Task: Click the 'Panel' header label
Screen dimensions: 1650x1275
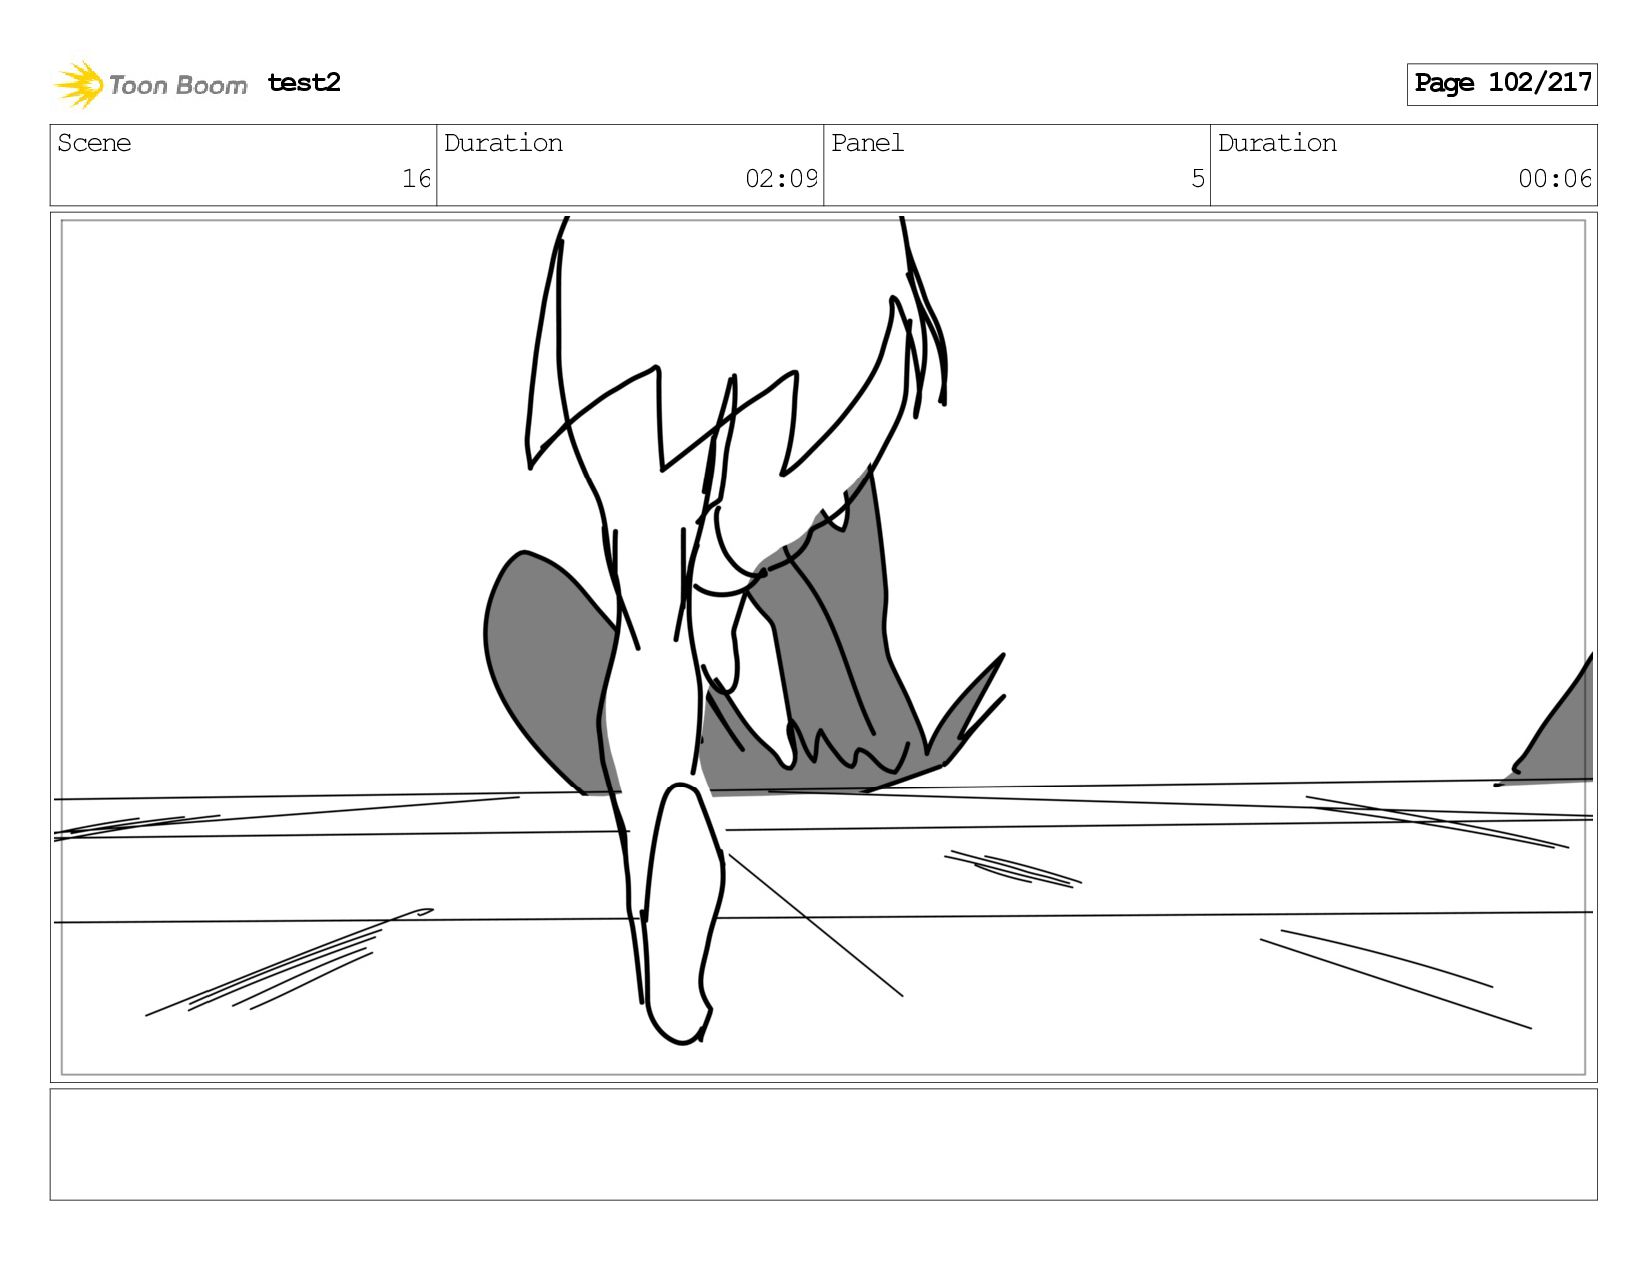Action: point(867,143)
